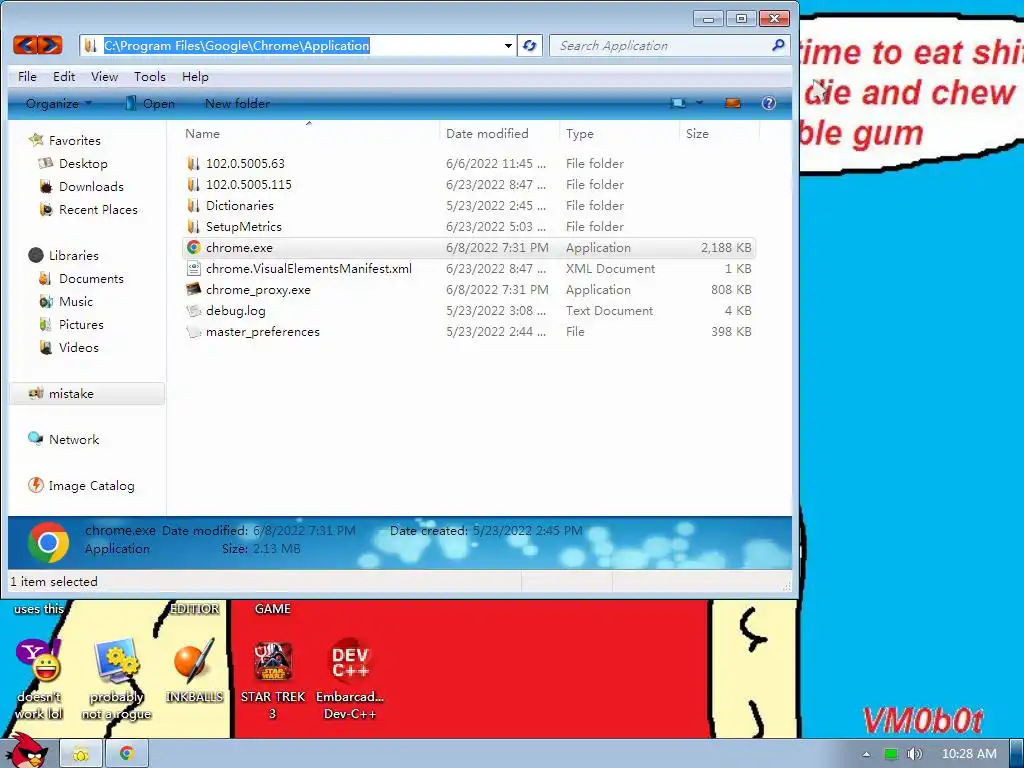Image resolution: width=1024 pixels, height=768 pixels.
Task: Click the Back navigation arrow
Action: pyautogui.click(x=25, y=45)
